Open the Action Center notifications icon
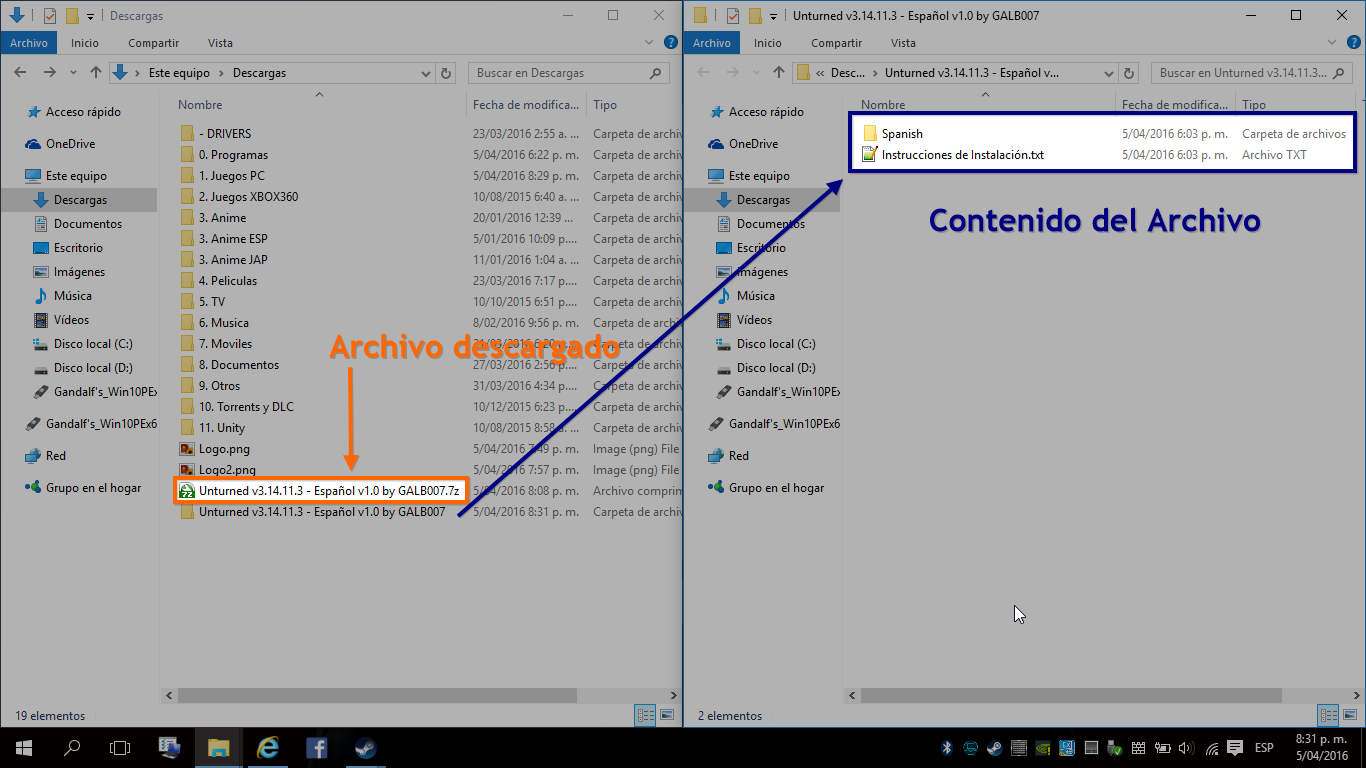Screen dimensions: 1366x768 click(1235, 748)
